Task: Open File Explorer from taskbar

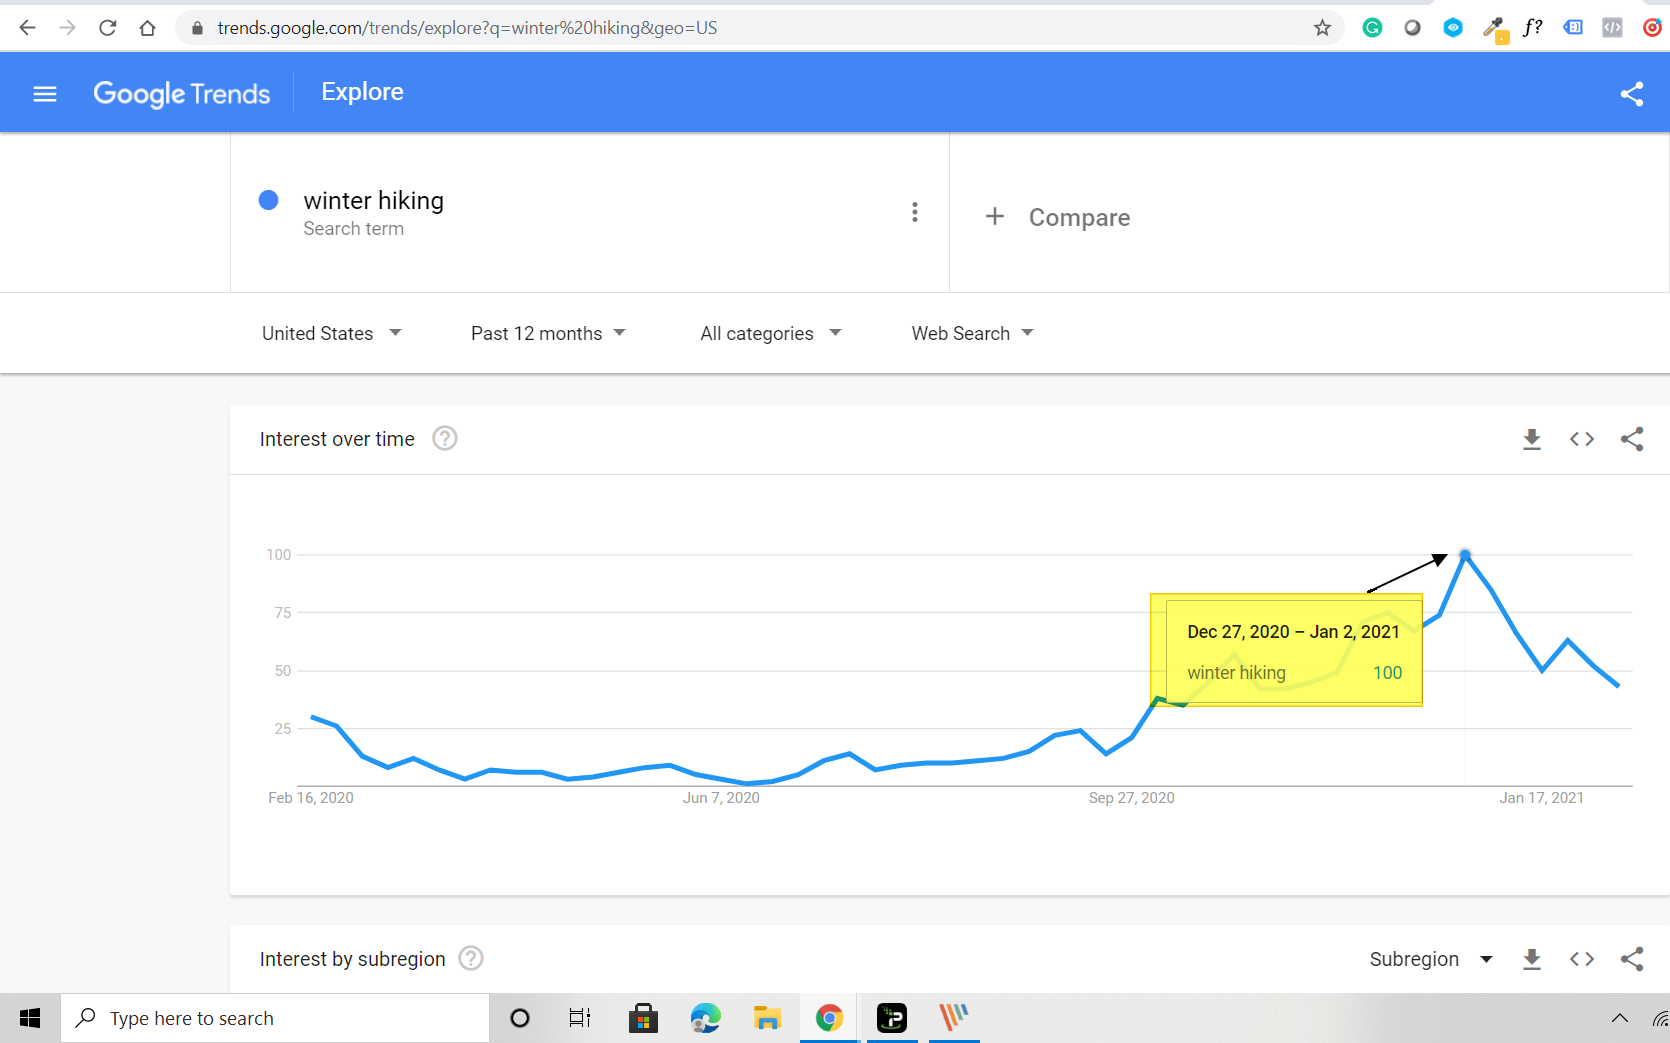Action: point(767,1018)
